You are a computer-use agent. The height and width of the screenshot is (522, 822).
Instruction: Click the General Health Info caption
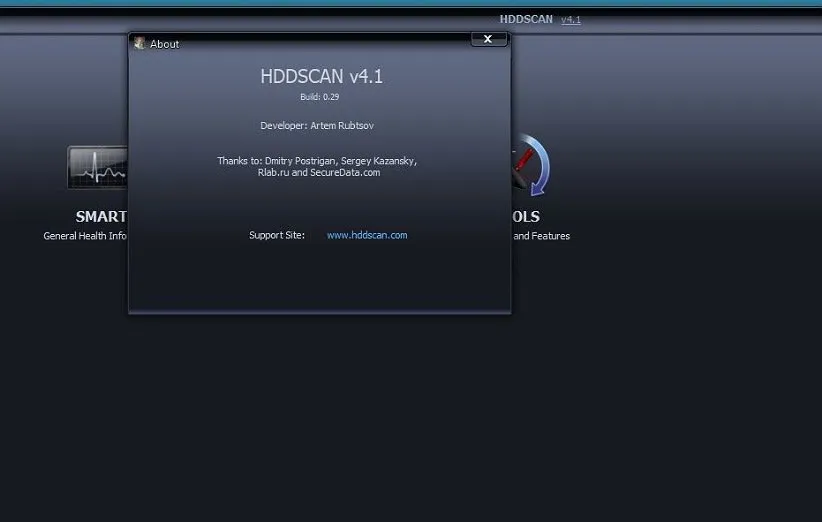[85, 237]
